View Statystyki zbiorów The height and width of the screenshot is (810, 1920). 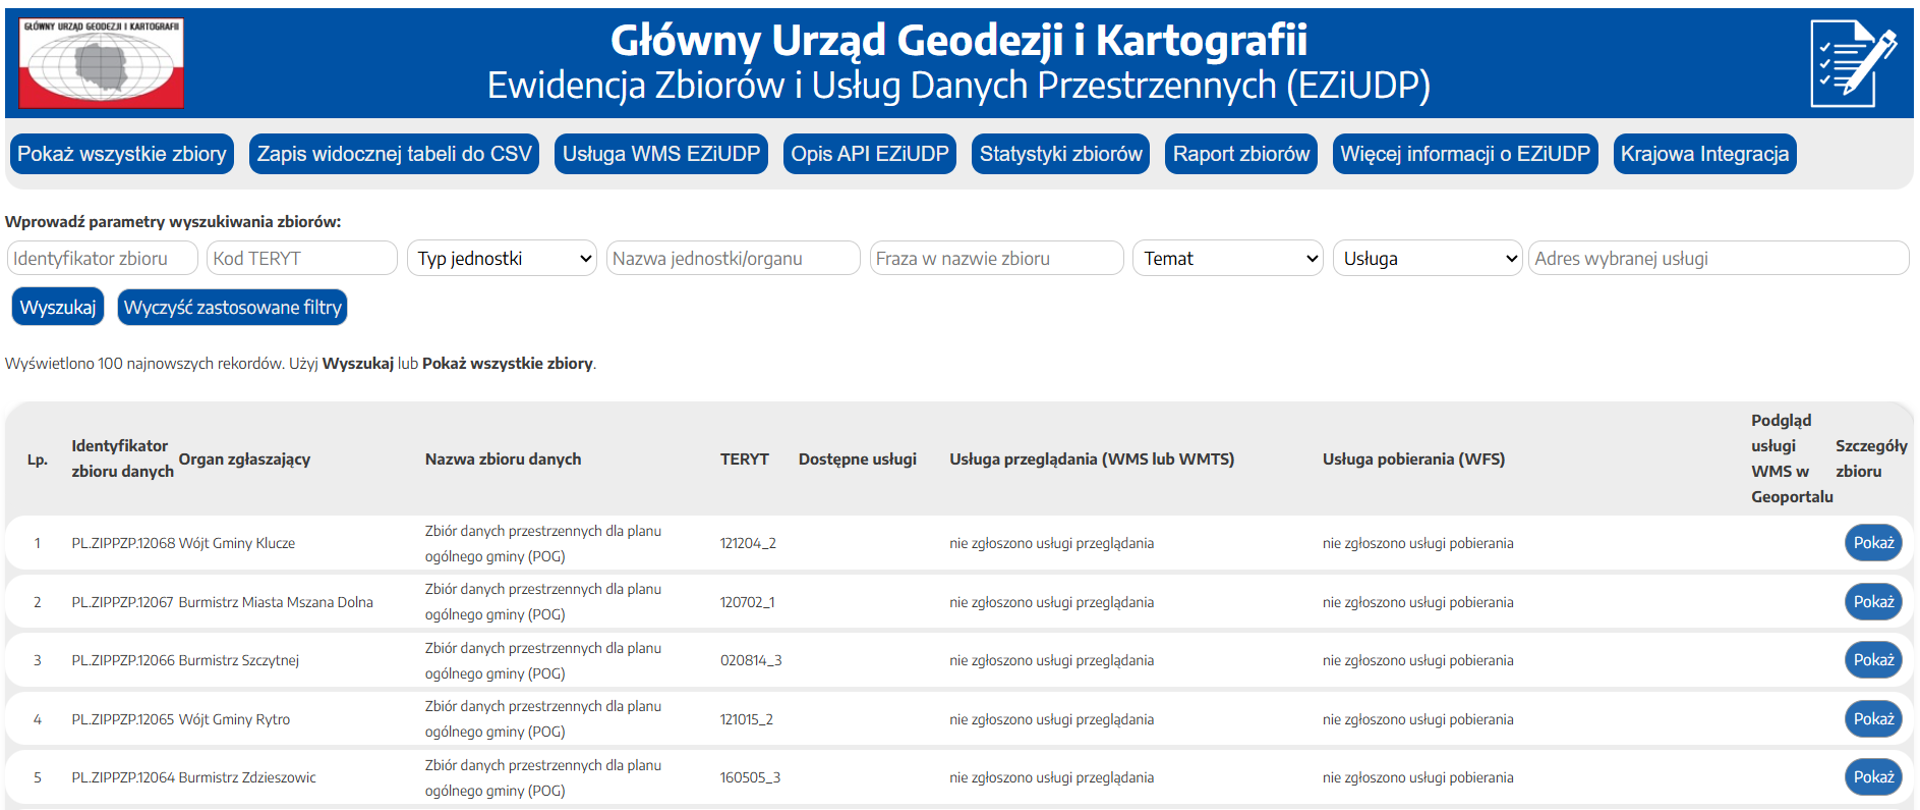pyautogui.click(x=1061, y=154)
